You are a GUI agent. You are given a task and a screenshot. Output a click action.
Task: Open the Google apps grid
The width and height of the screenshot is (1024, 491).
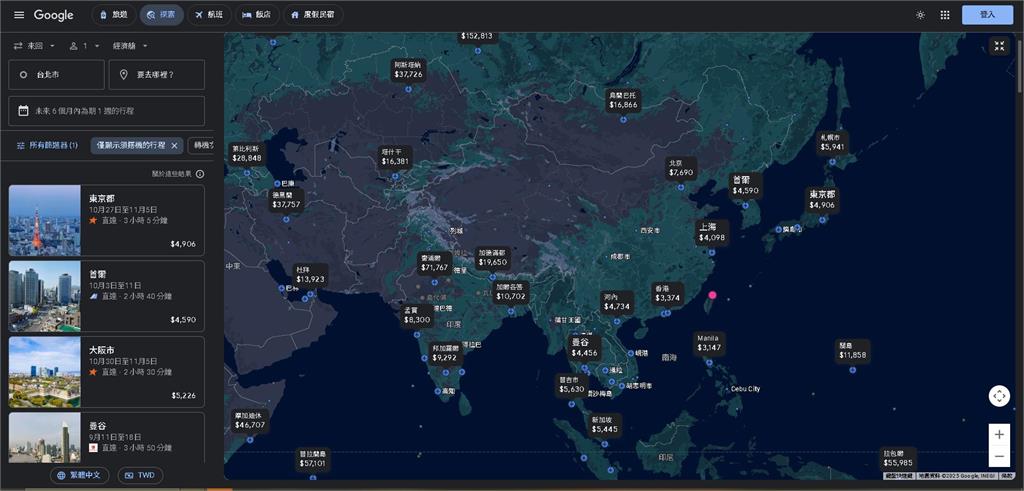coord(945,15)
